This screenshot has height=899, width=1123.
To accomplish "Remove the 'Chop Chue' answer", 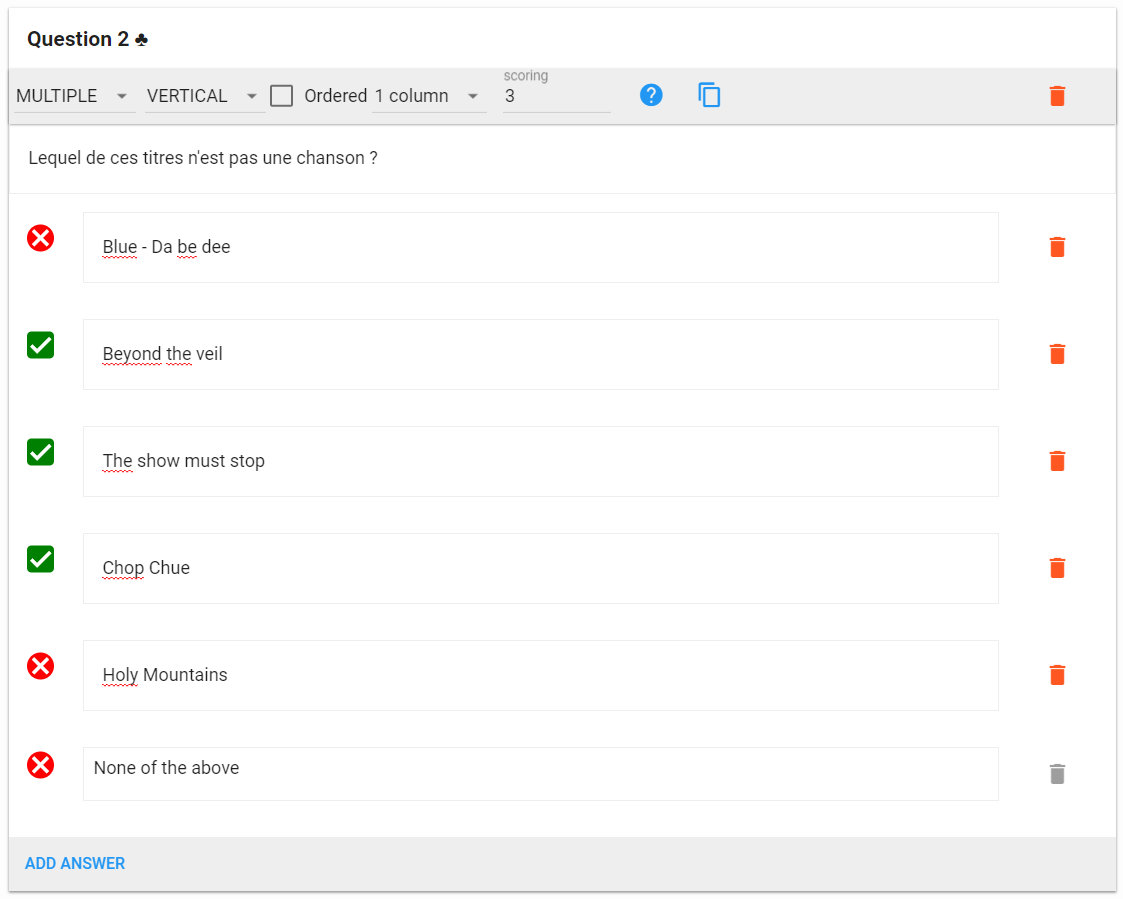I will click(1057, 568).
